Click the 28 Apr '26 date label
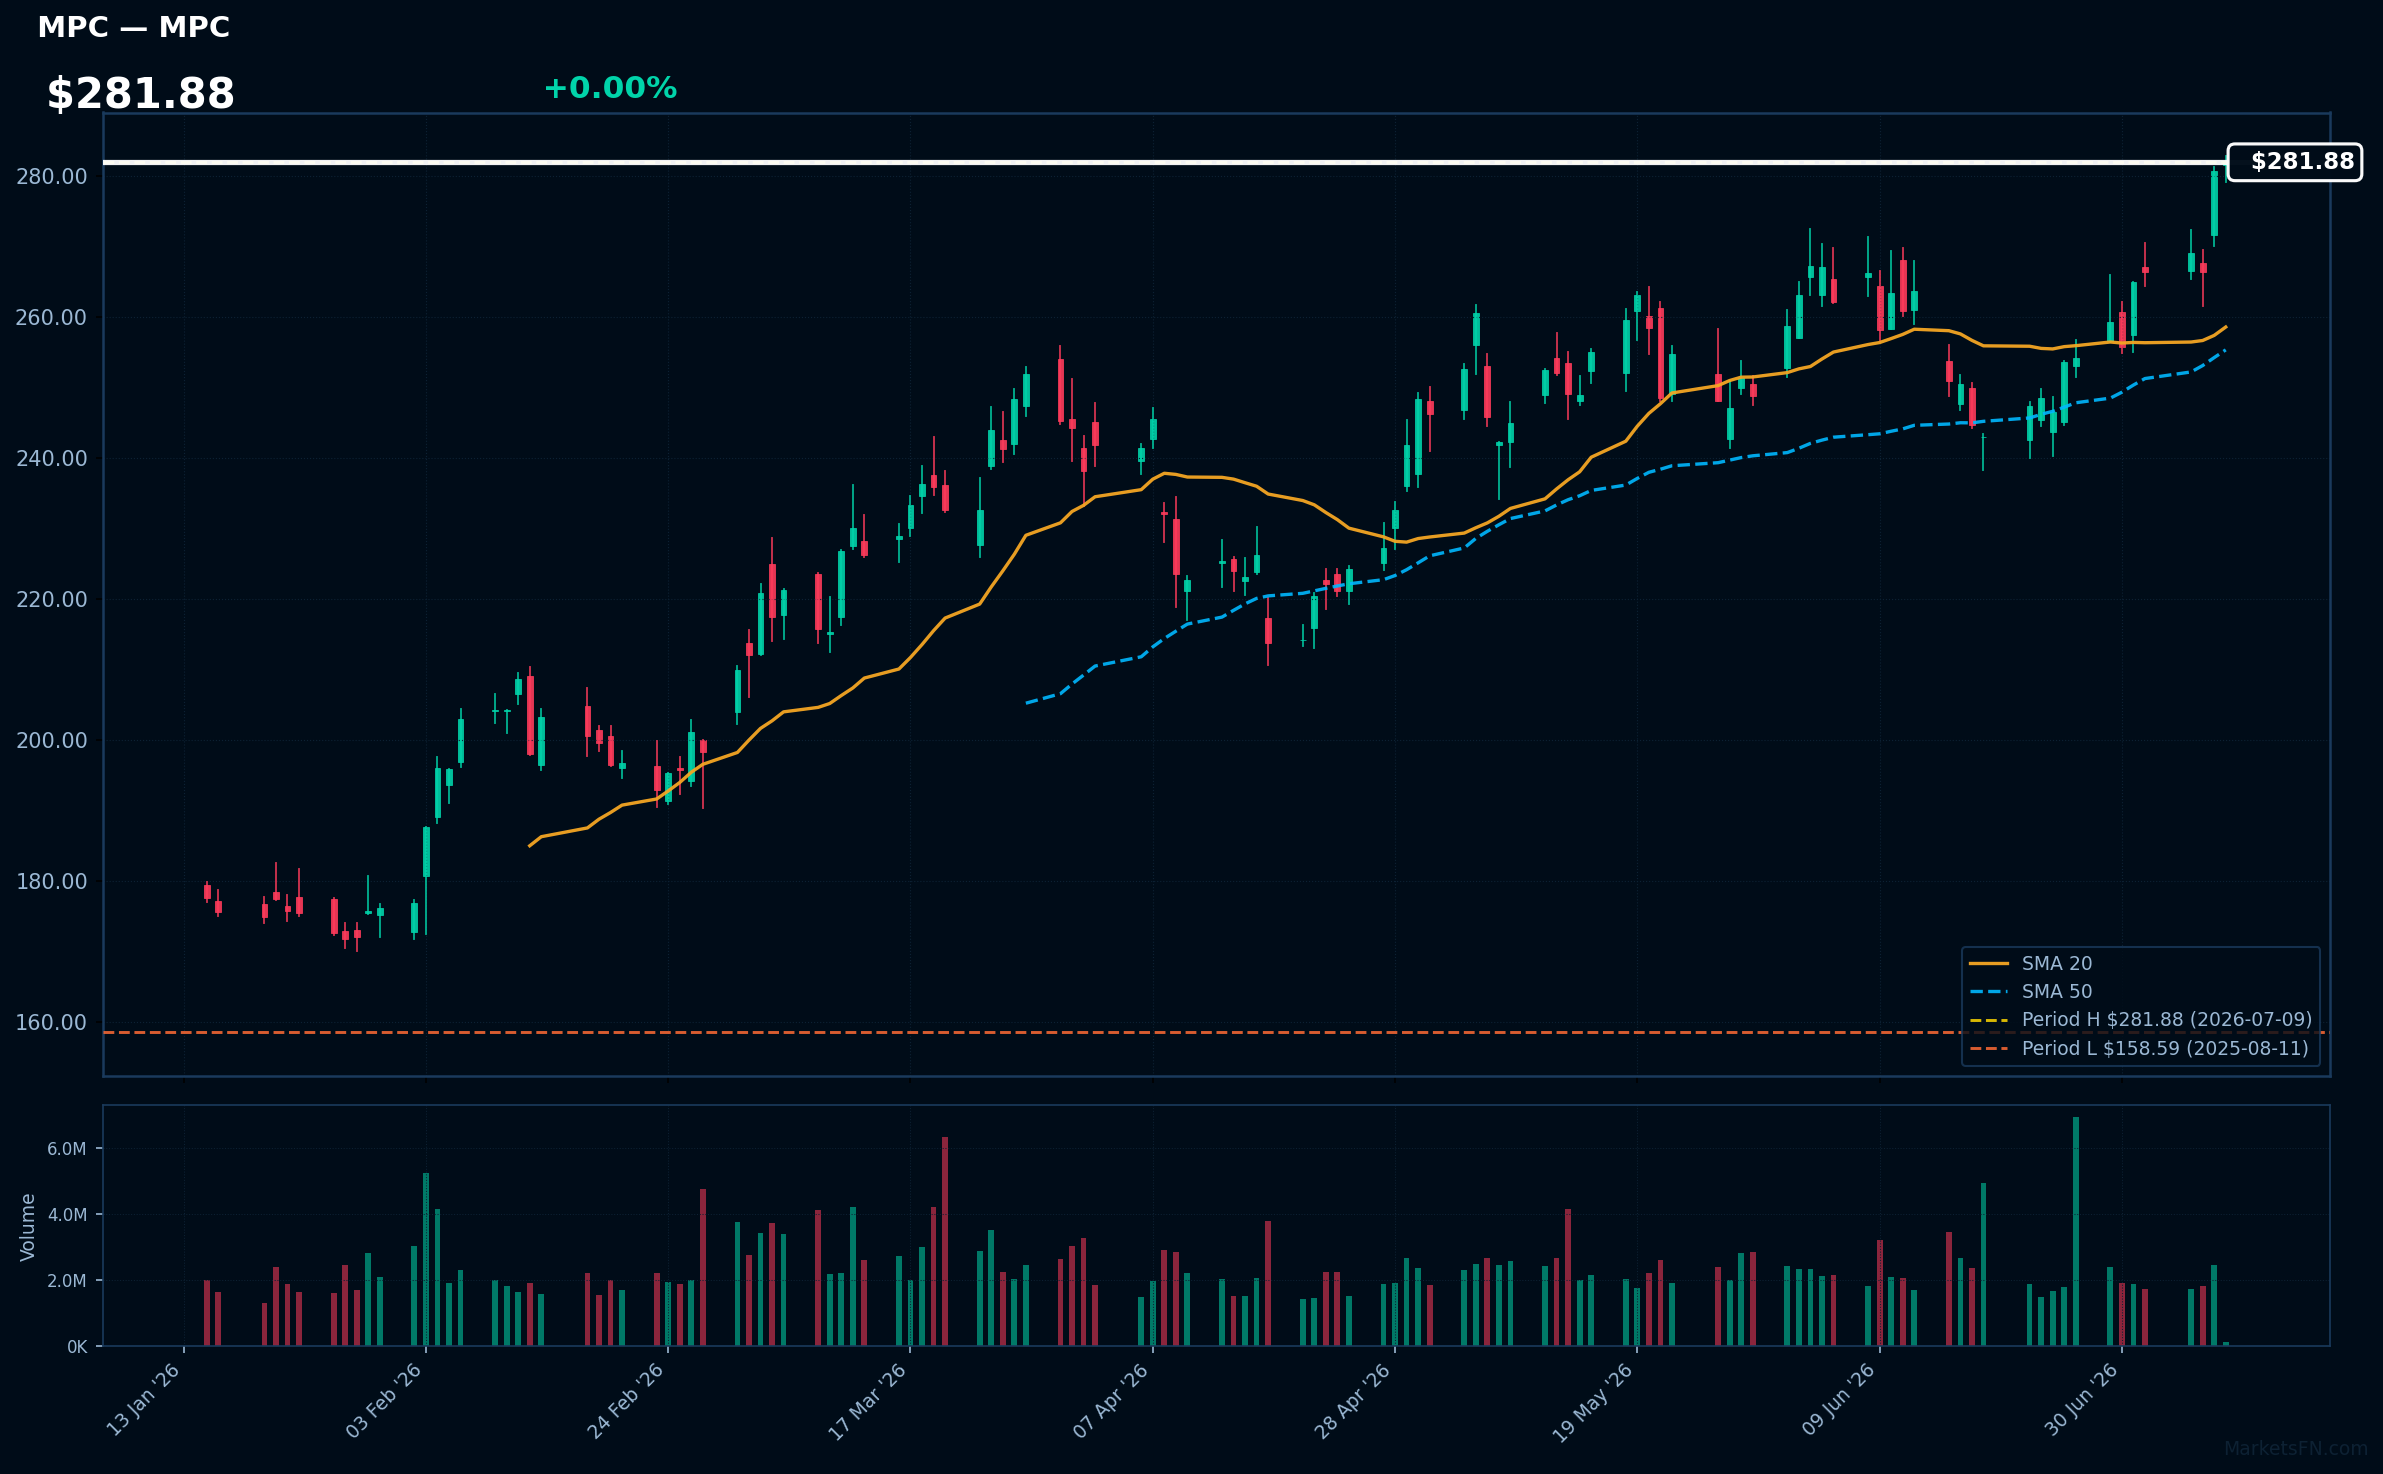The width and height of the screenshot is (2383, 1474). [1353, 1400]
